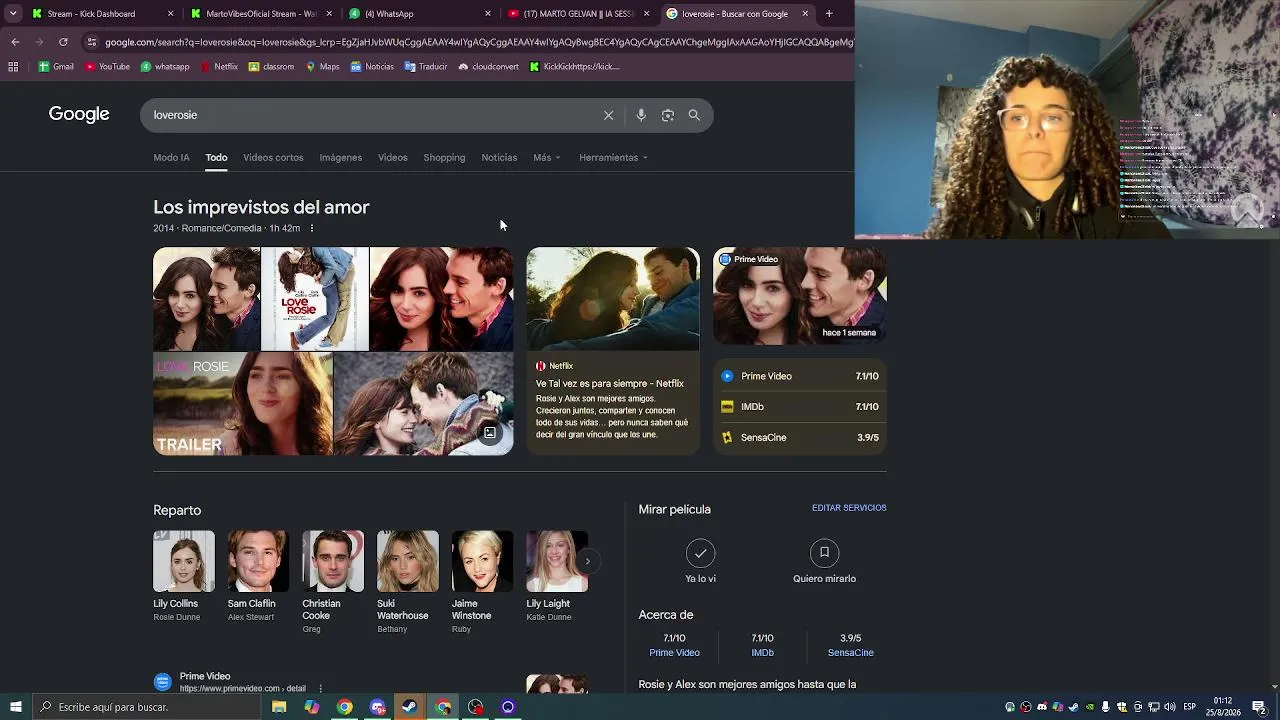Open the IMDb 7.1/10 rating row

click(x=800, y=407)
